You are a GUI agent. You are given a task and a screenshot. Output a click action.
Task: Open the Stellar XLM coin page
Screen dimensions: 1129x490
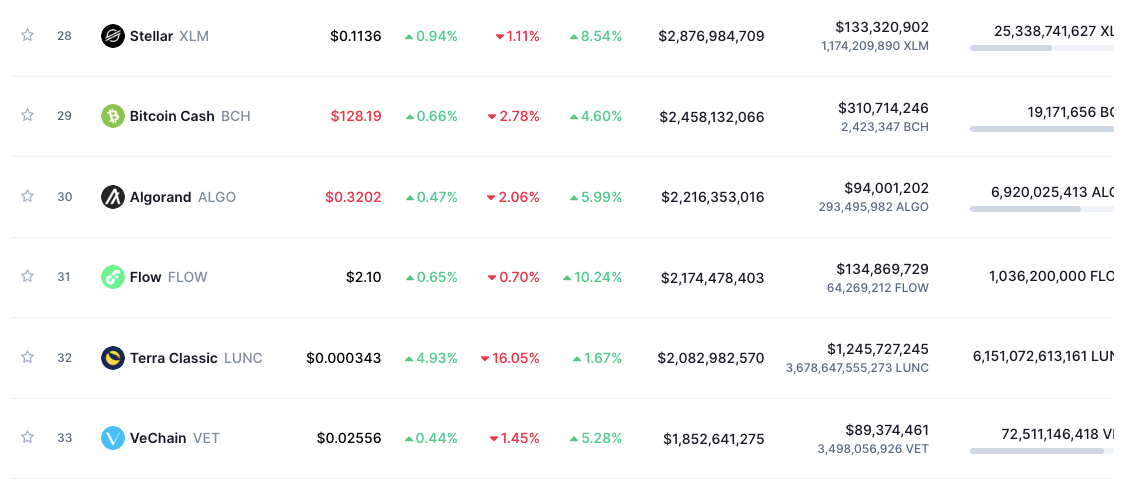click(168, 36)
